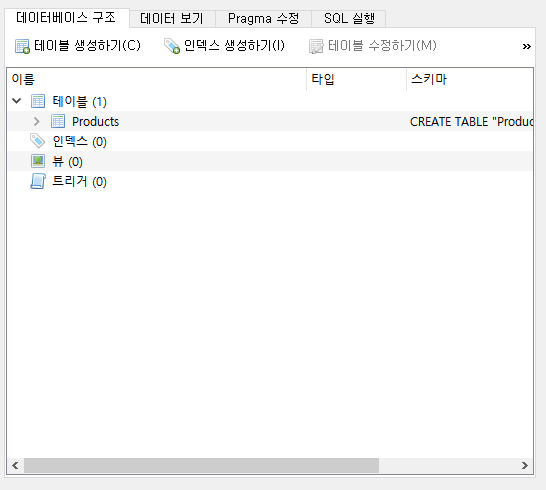
Task: Click the 테이블 생성하기 table icon
Action: click(x=22, y=46)
